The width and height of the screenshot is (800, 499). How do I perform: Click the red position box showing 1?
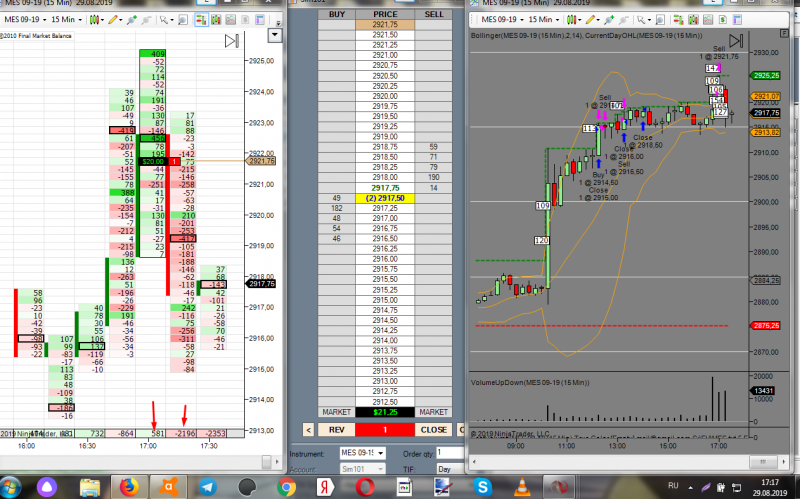[385, 430]
